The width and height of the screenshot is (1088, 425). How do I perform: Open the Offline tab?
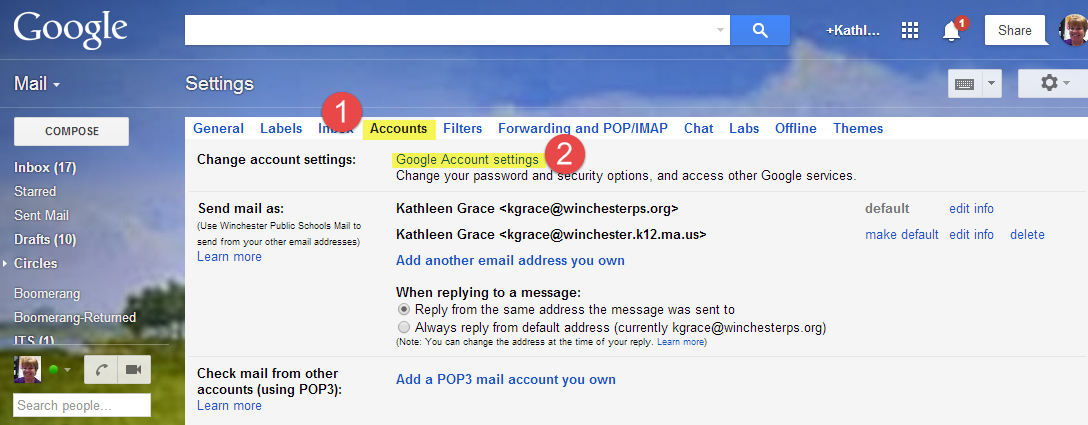[x=796, y=128]
